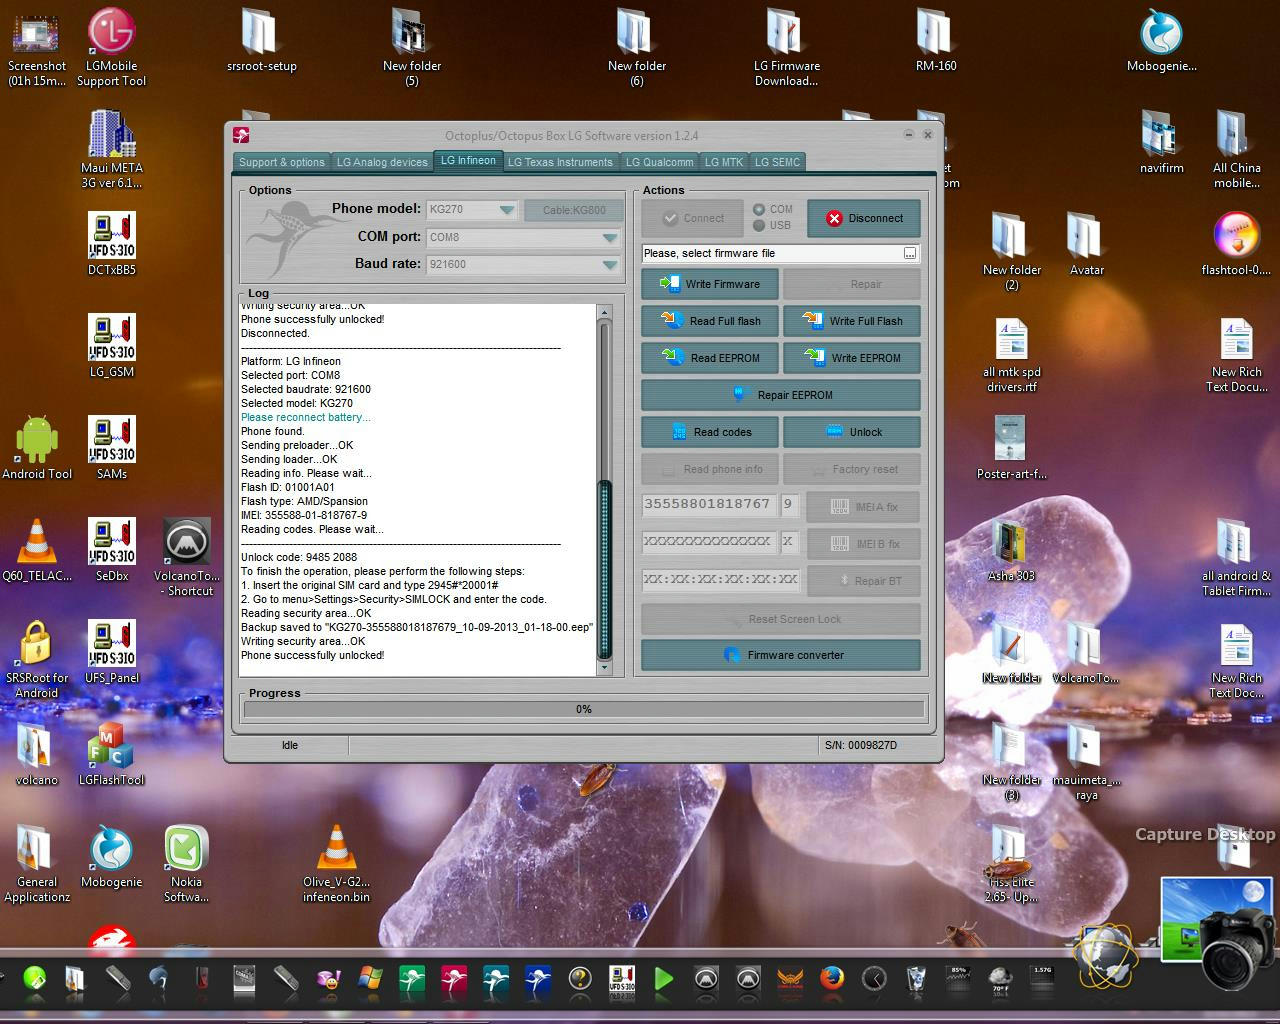Image resolution: width=1280 pixels, height=1024 pixels.
Task: Click the Write Firmware button
Action: pyautogui.click(x=710, y=284)
